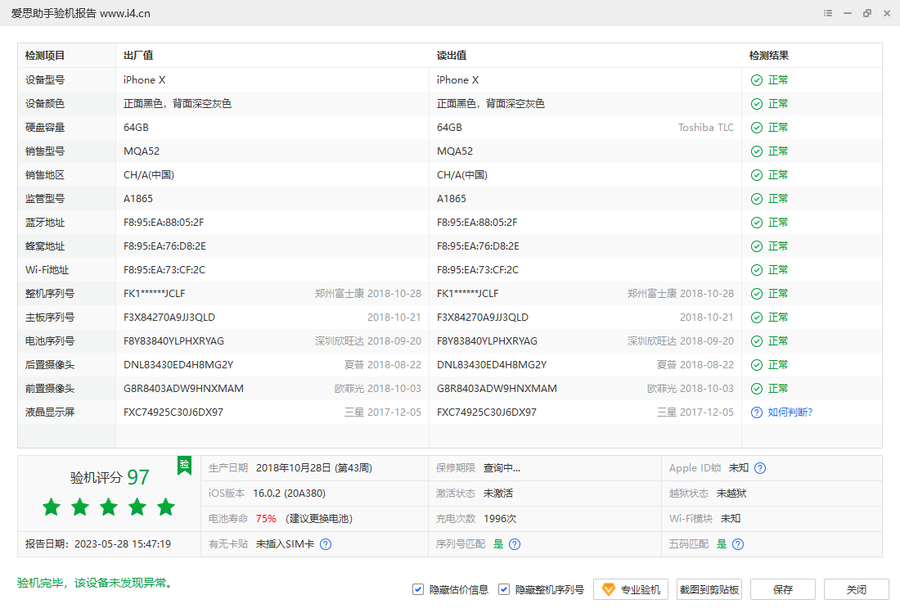Click report date 2023-05-28 15:47:19
The image size is (900, 613).
point(122,544)
